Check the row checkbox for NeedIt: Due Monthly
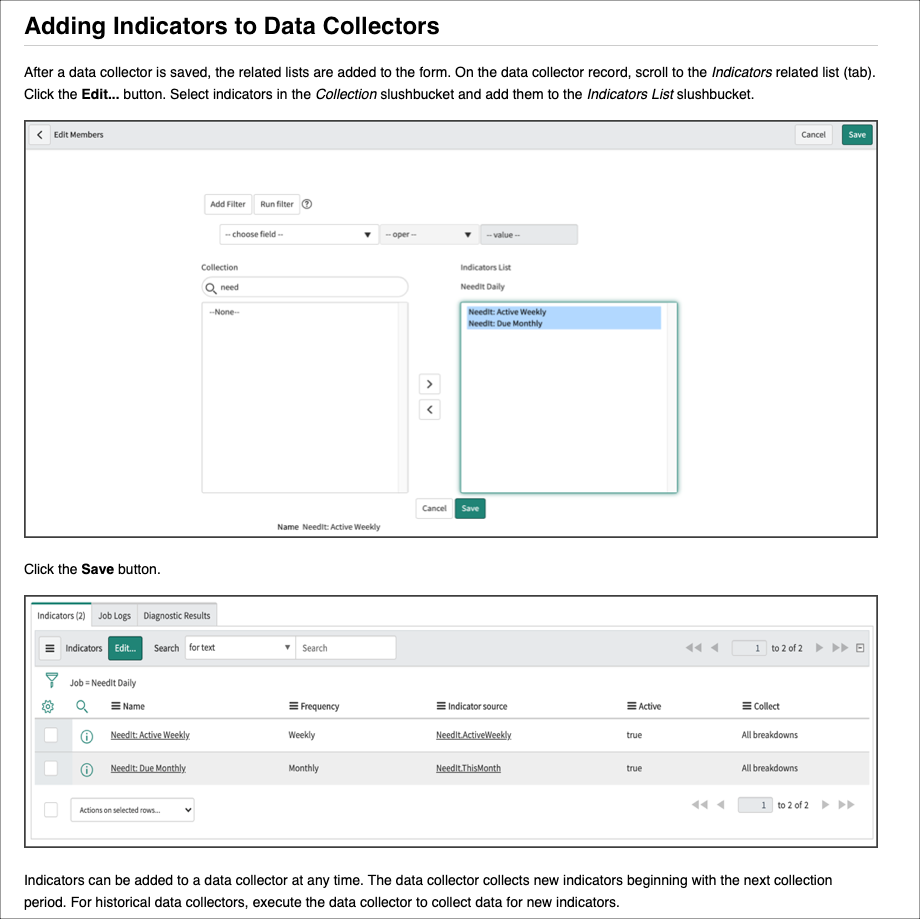The width and height of the screenshot is (920, 919). [51, 768]
